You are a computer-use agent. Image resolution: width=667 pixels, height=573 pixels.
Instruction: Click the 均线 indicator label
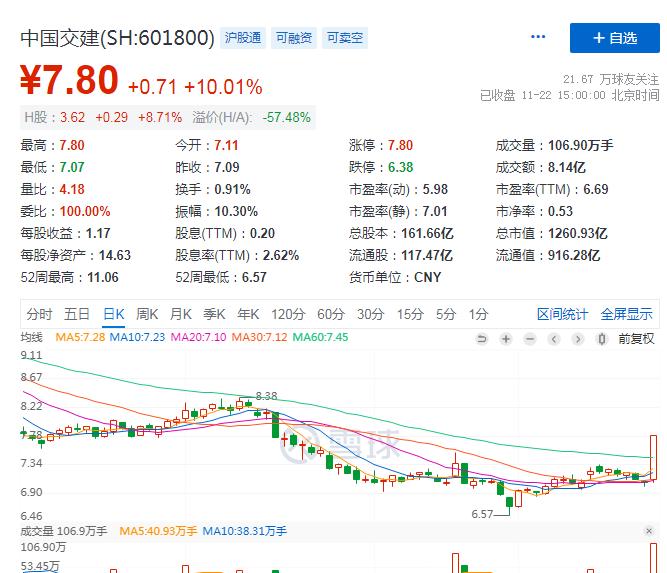(x=31, y=337)
